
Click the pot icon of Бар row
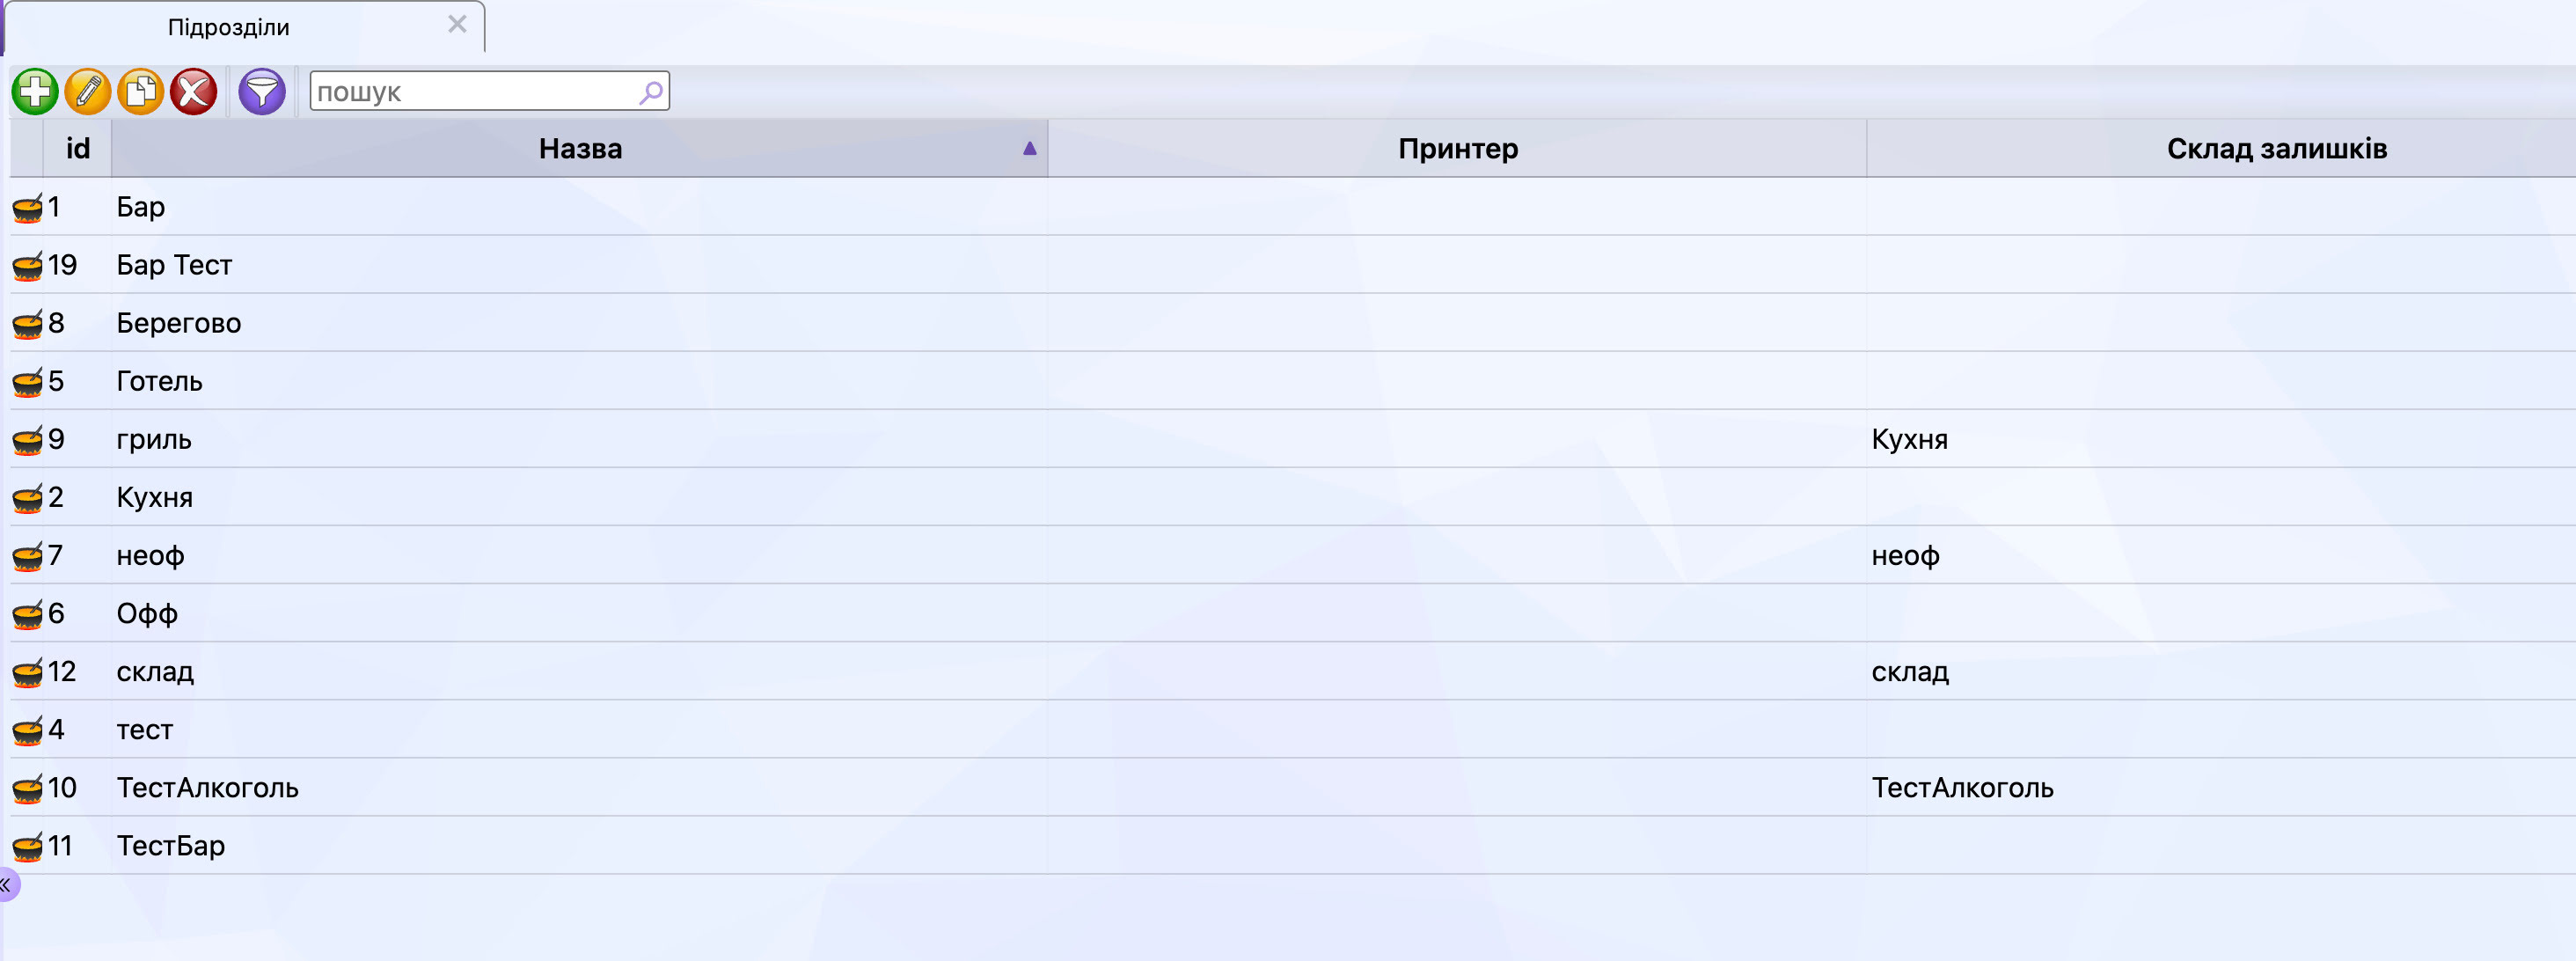tap(28, 207)
